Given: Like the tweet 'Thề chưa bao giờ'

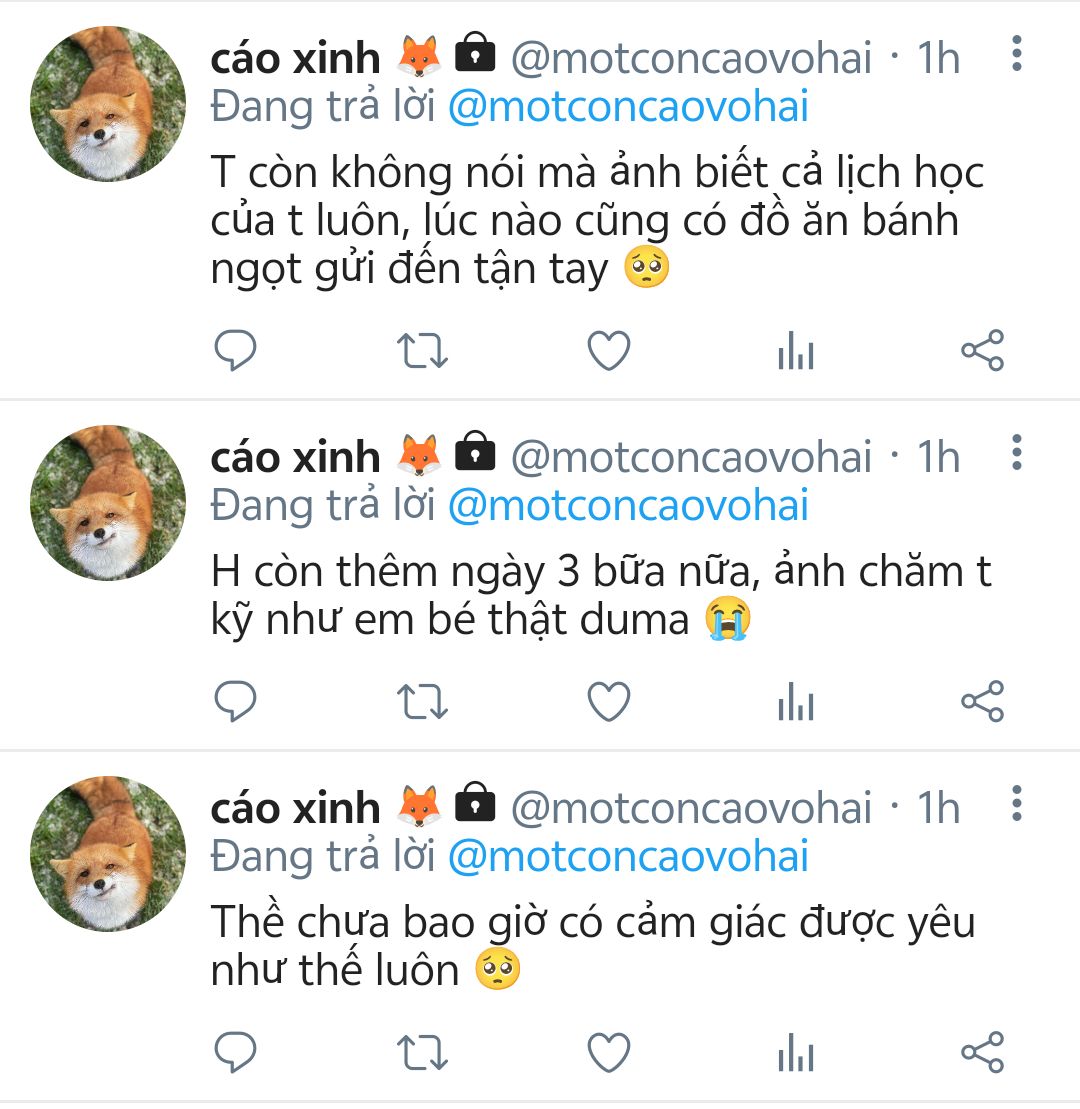Looking at the screenshot, I should (608, 1051).
